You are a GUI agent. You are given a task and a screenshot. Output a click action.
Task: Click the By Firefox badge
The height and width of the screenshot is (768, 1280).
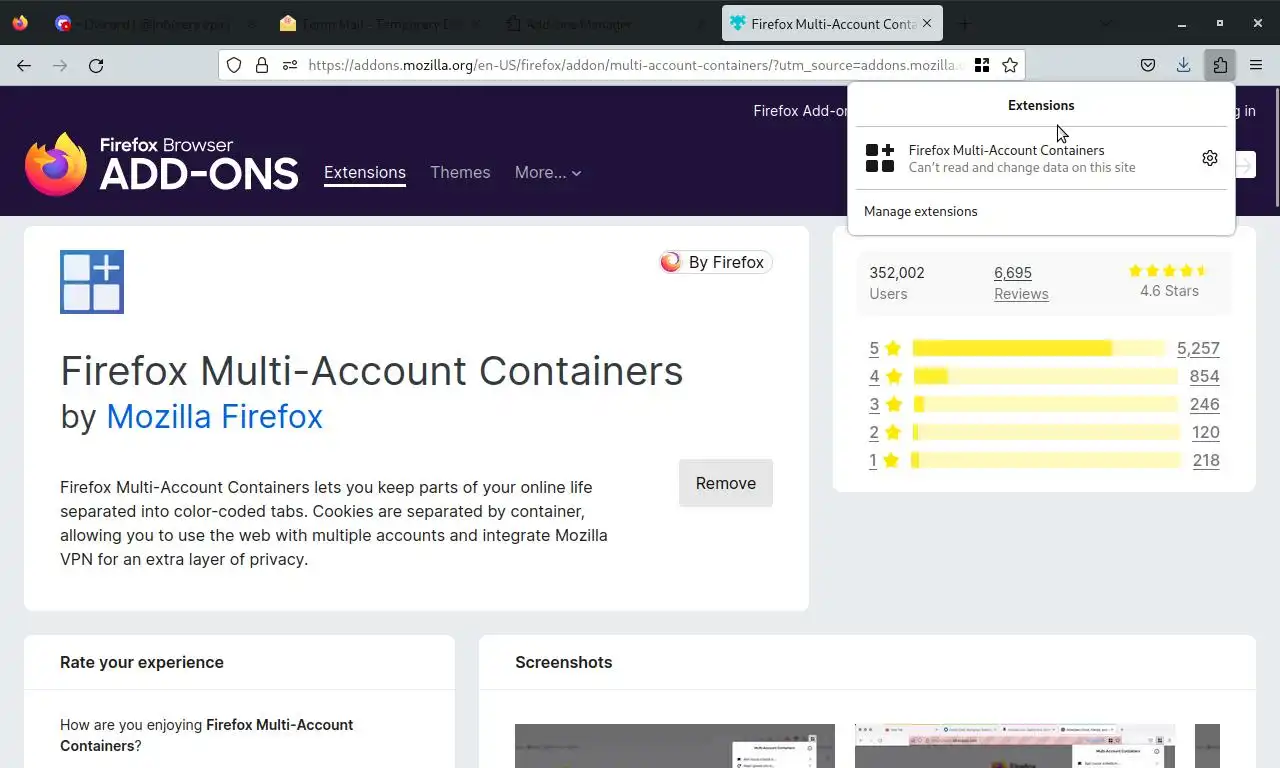716,262
